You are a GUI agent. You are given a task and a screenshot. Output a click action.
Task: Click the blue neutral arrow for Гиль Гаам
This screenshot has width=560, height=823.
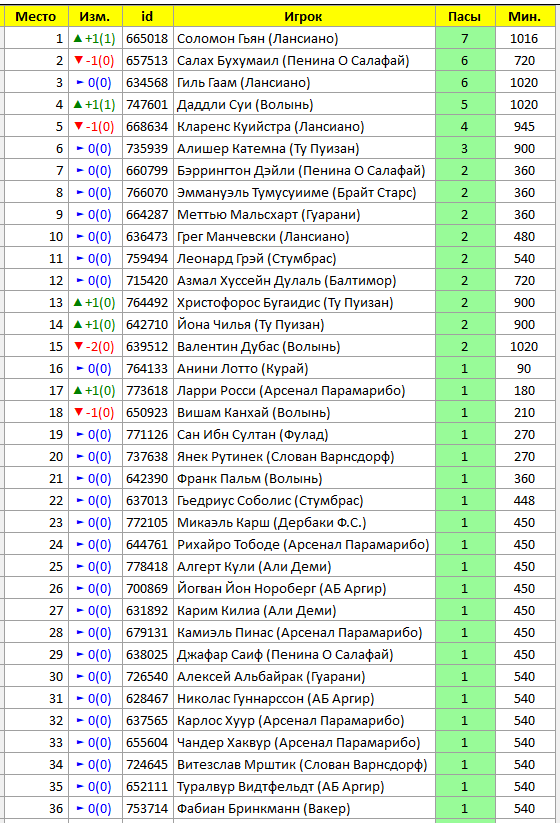[80, 82]
